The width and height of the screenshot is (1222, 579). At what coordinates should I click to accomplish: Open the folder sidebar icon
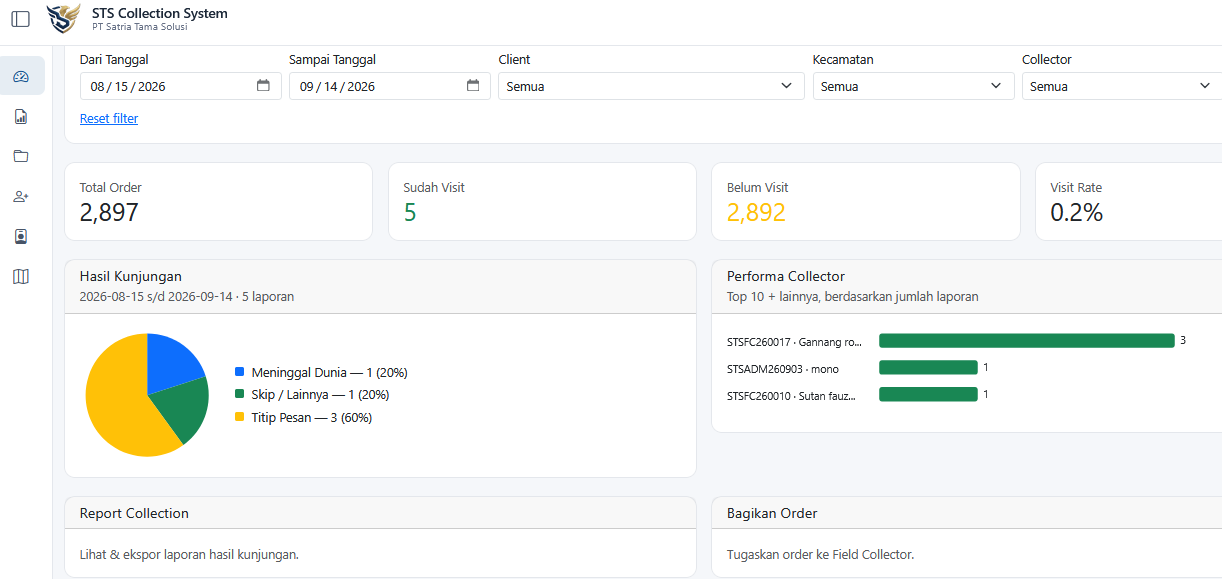21,157
